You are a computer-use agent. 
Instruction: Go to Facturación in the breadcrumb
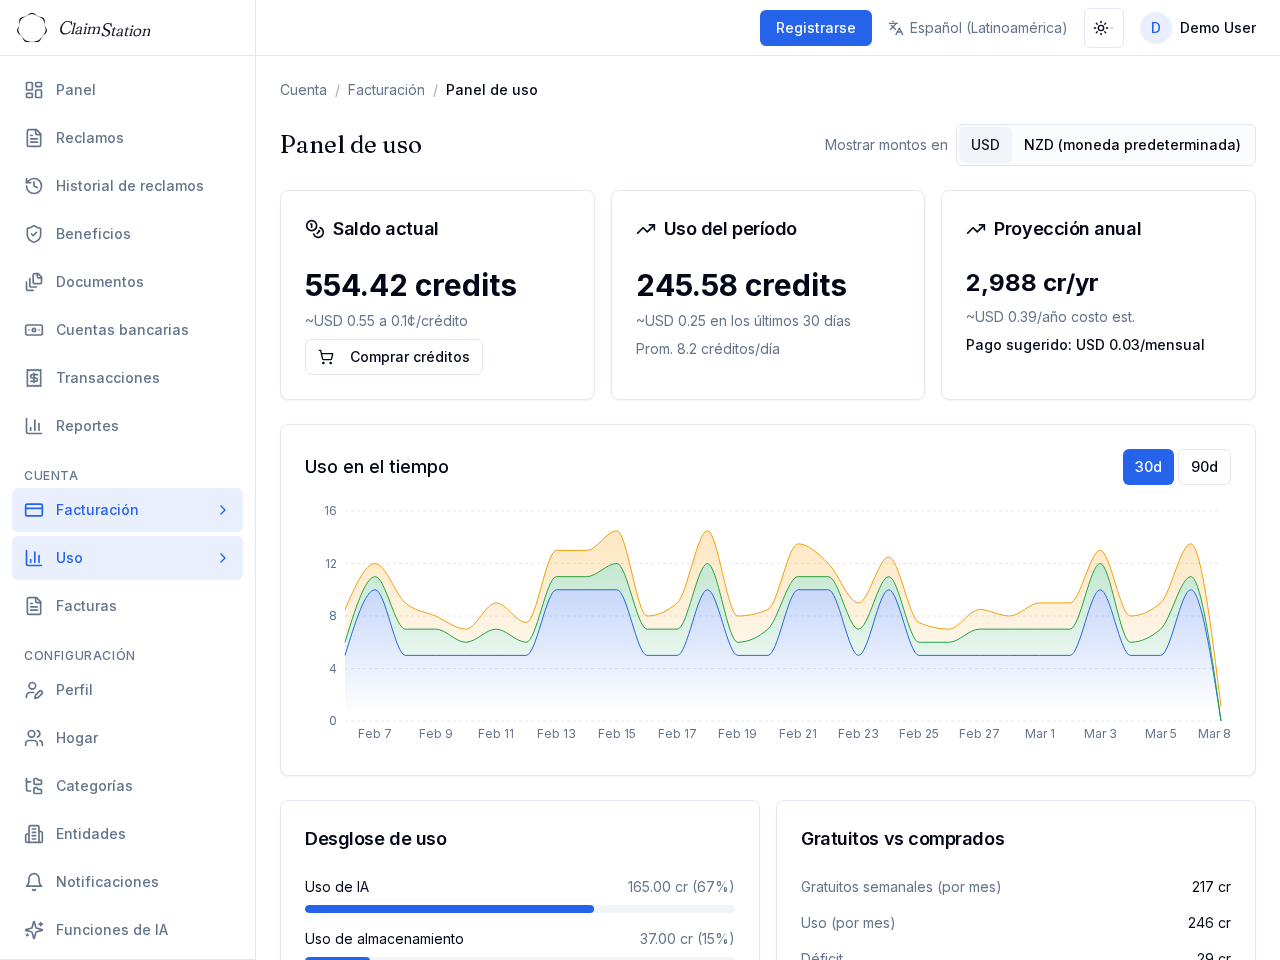pos(386,90)
